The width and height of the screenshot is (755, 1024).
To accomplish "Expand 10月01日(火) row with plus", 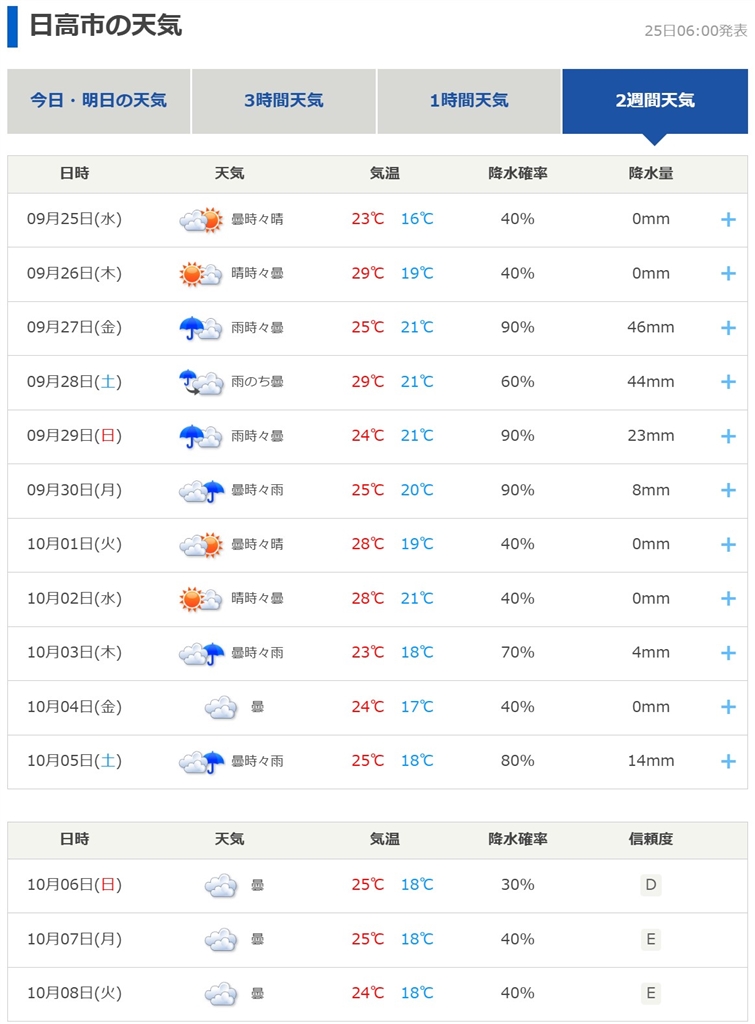I will [728, 544].
